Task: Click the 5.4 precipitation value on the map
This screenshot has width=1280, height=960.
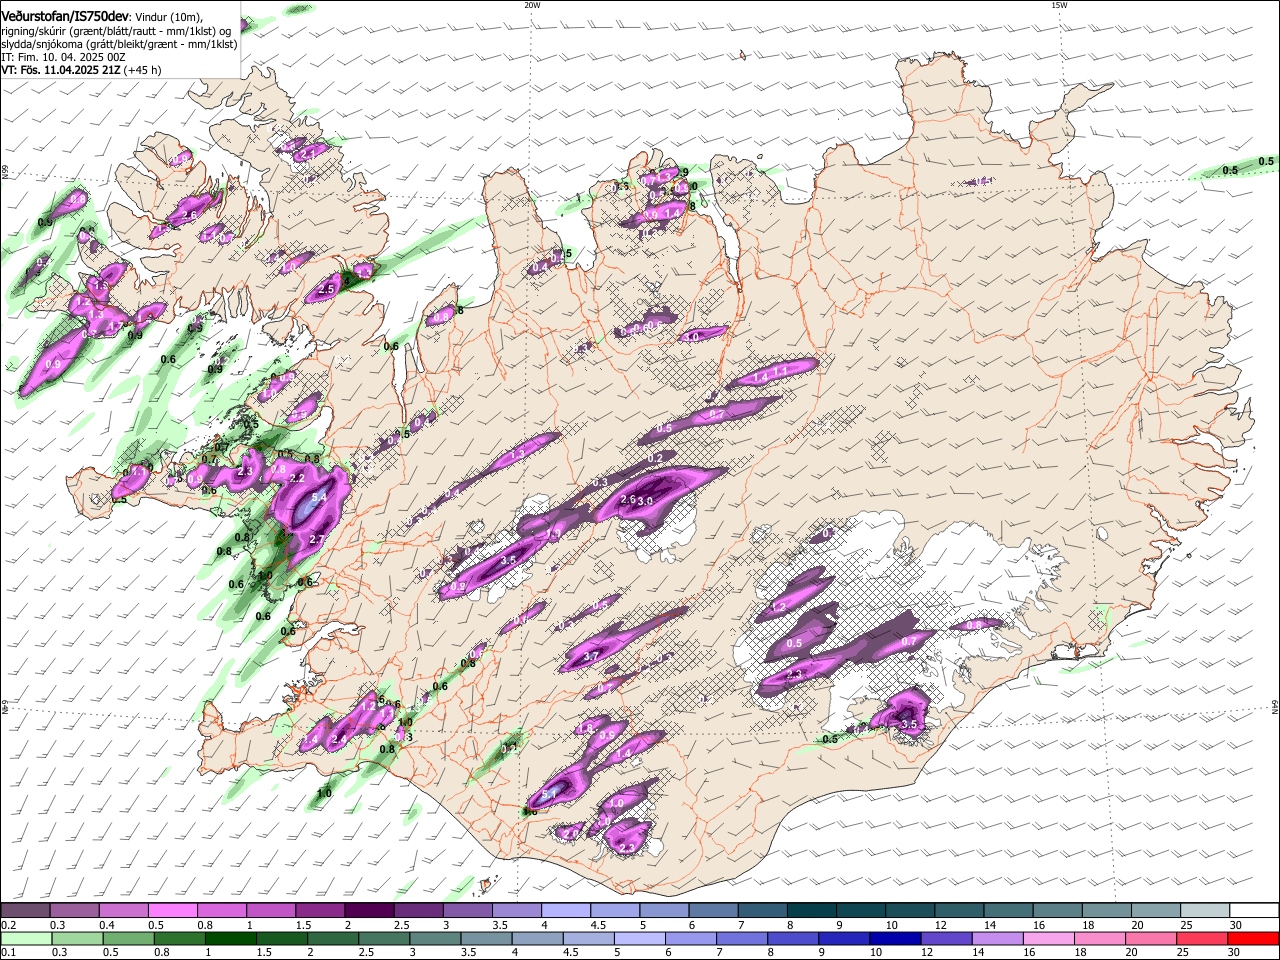Action: click(x=320, y=497)
